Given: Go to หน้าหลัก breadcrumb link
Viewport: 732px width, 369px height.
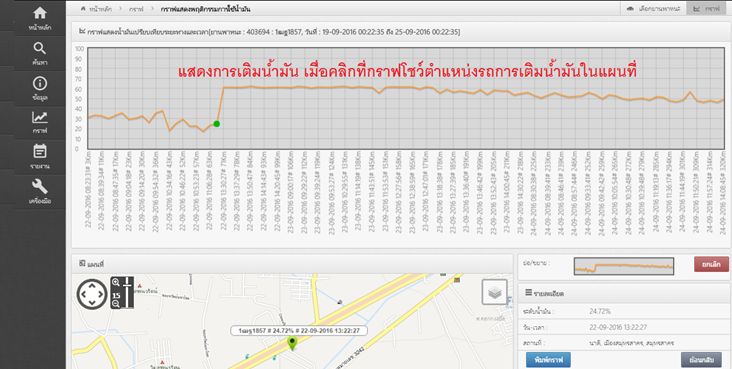Looking at the screenshot, I should coord(99,9).
